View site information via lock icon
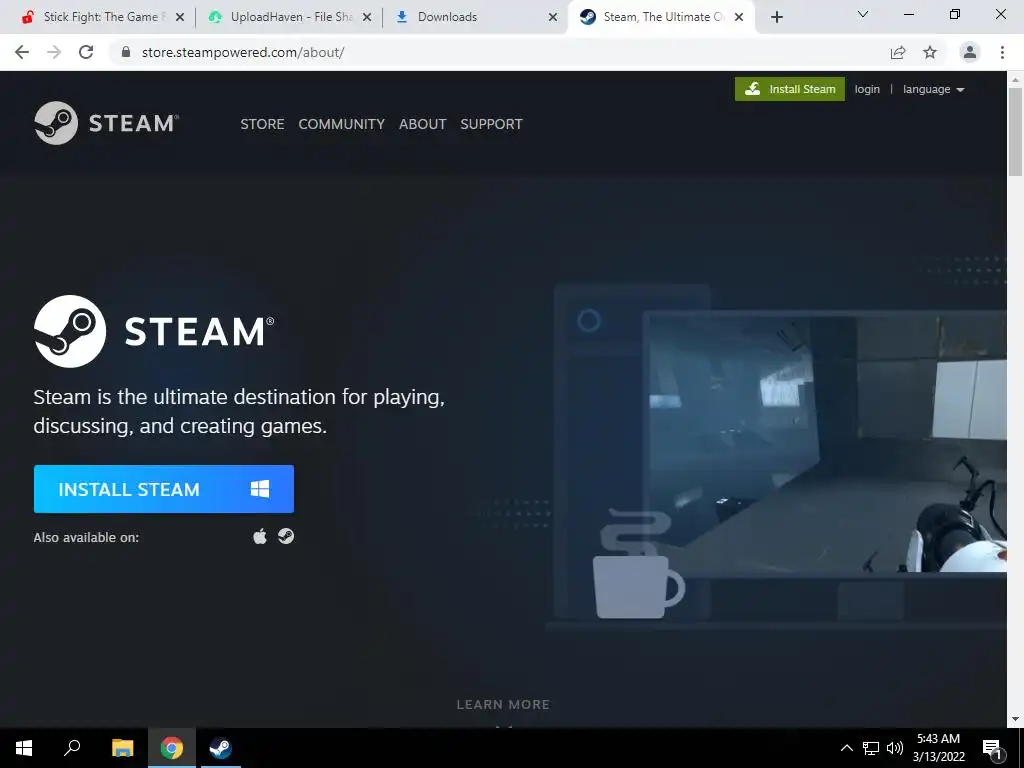The height and width of the screenshot is (768, 1024). click(x=126, y=52)
